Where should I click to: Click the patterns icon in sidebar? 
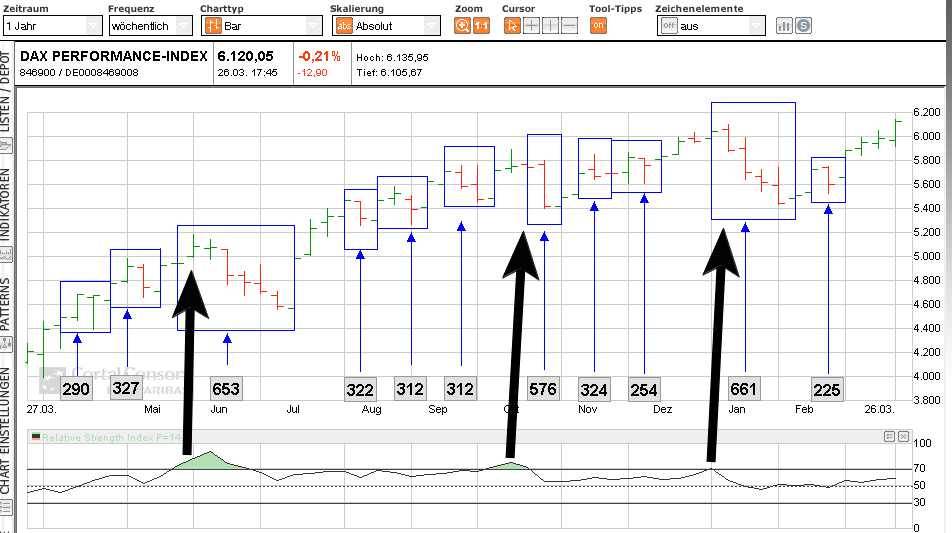coord(5,345)
